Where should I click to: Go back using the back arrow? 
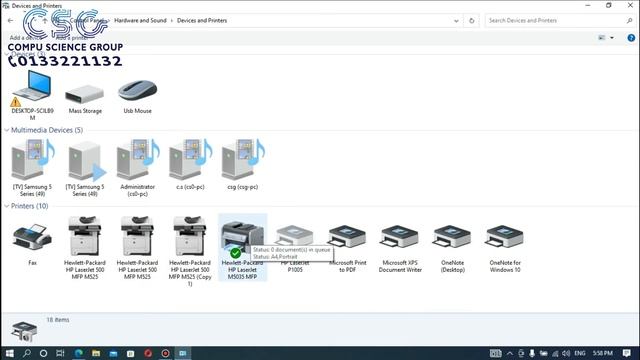(11, 20)
